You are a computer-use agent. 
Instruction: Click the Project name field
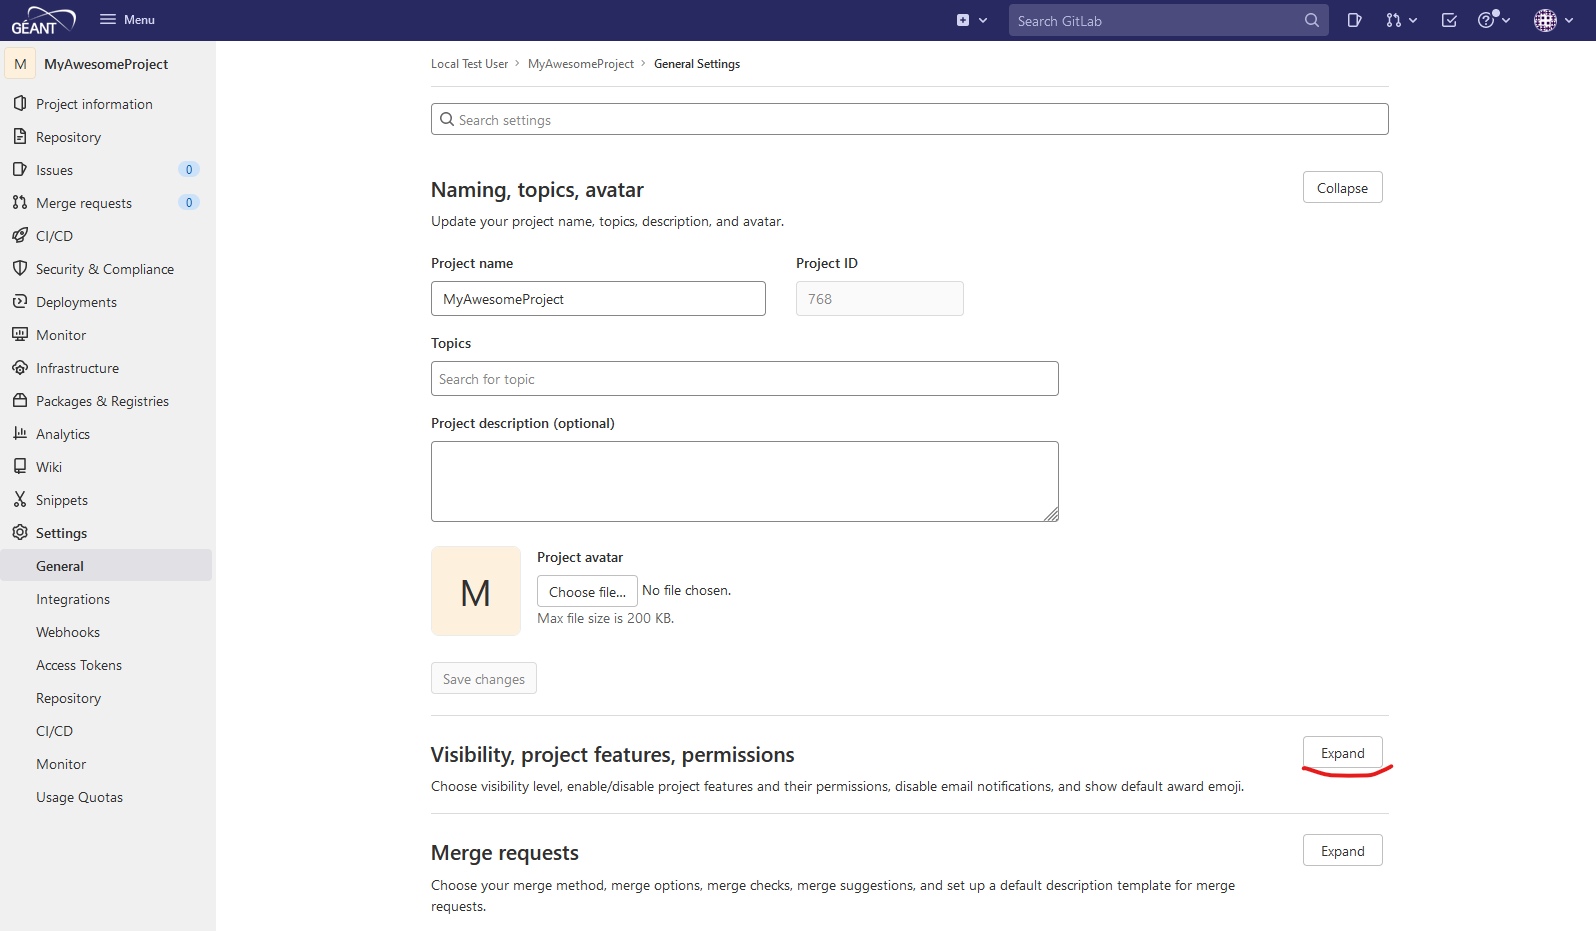click(x=598, y=299)
